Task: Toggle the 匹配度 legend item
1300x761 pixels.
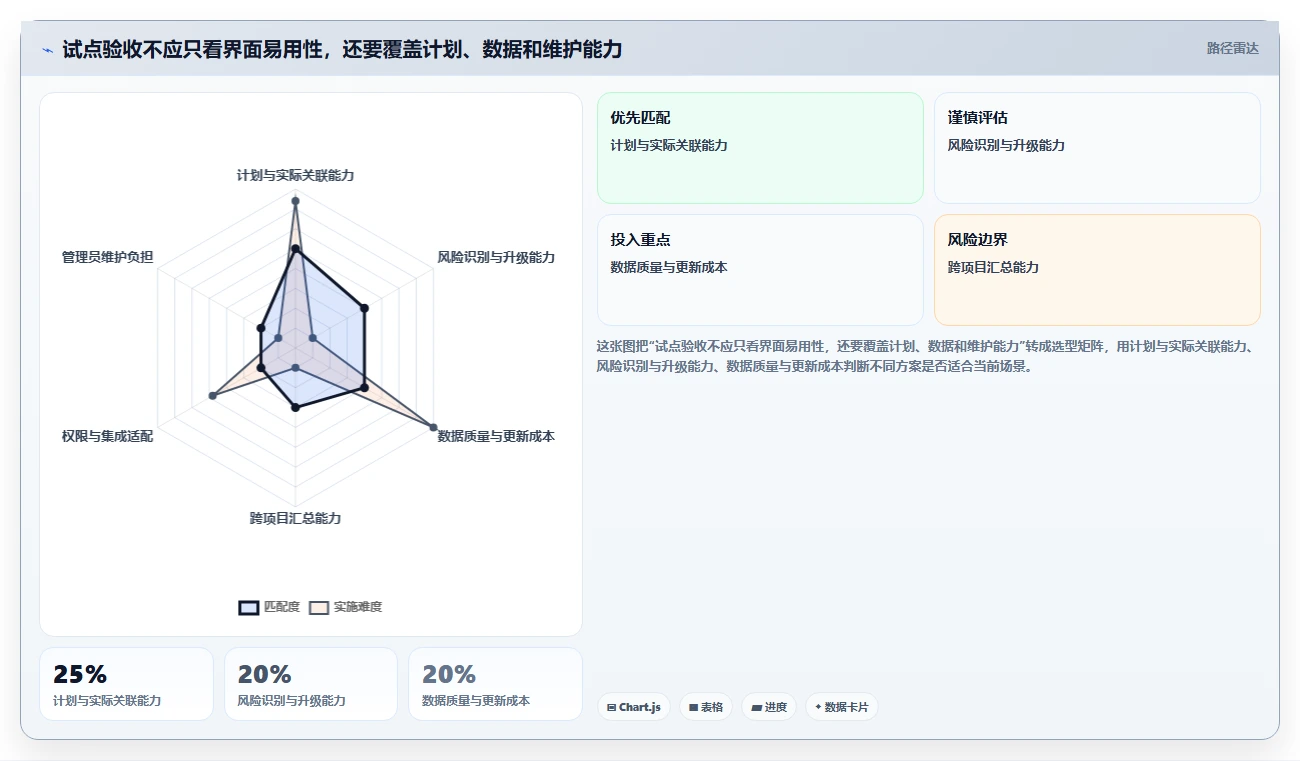Action: click(x=269, y=607)
